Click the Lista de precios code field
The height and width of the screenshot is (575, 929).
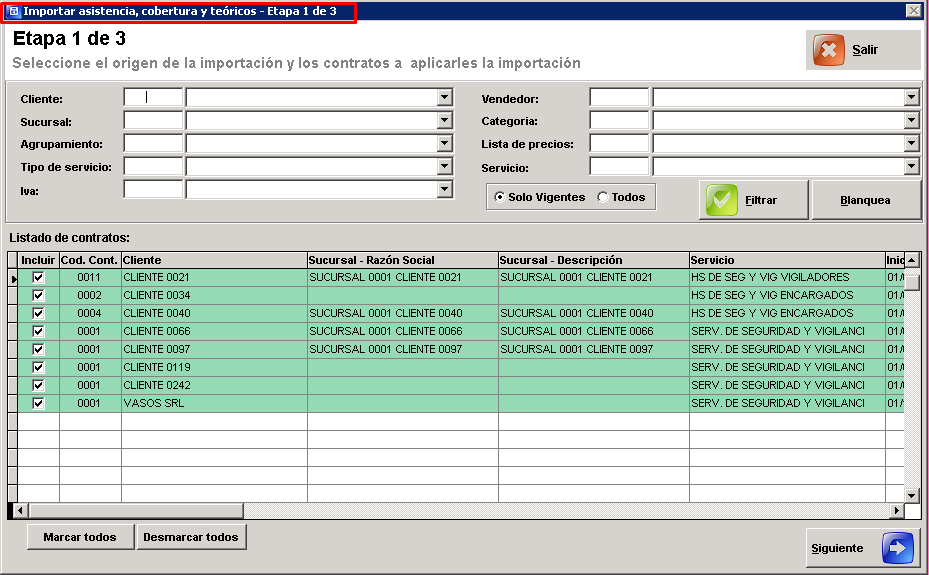(x=619, y=143)
